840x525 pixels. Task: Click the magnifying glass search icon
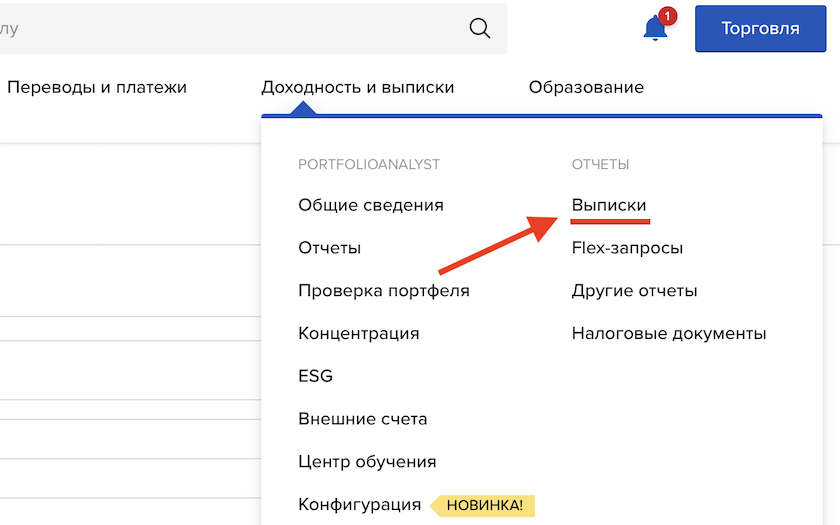coord(480,28)
